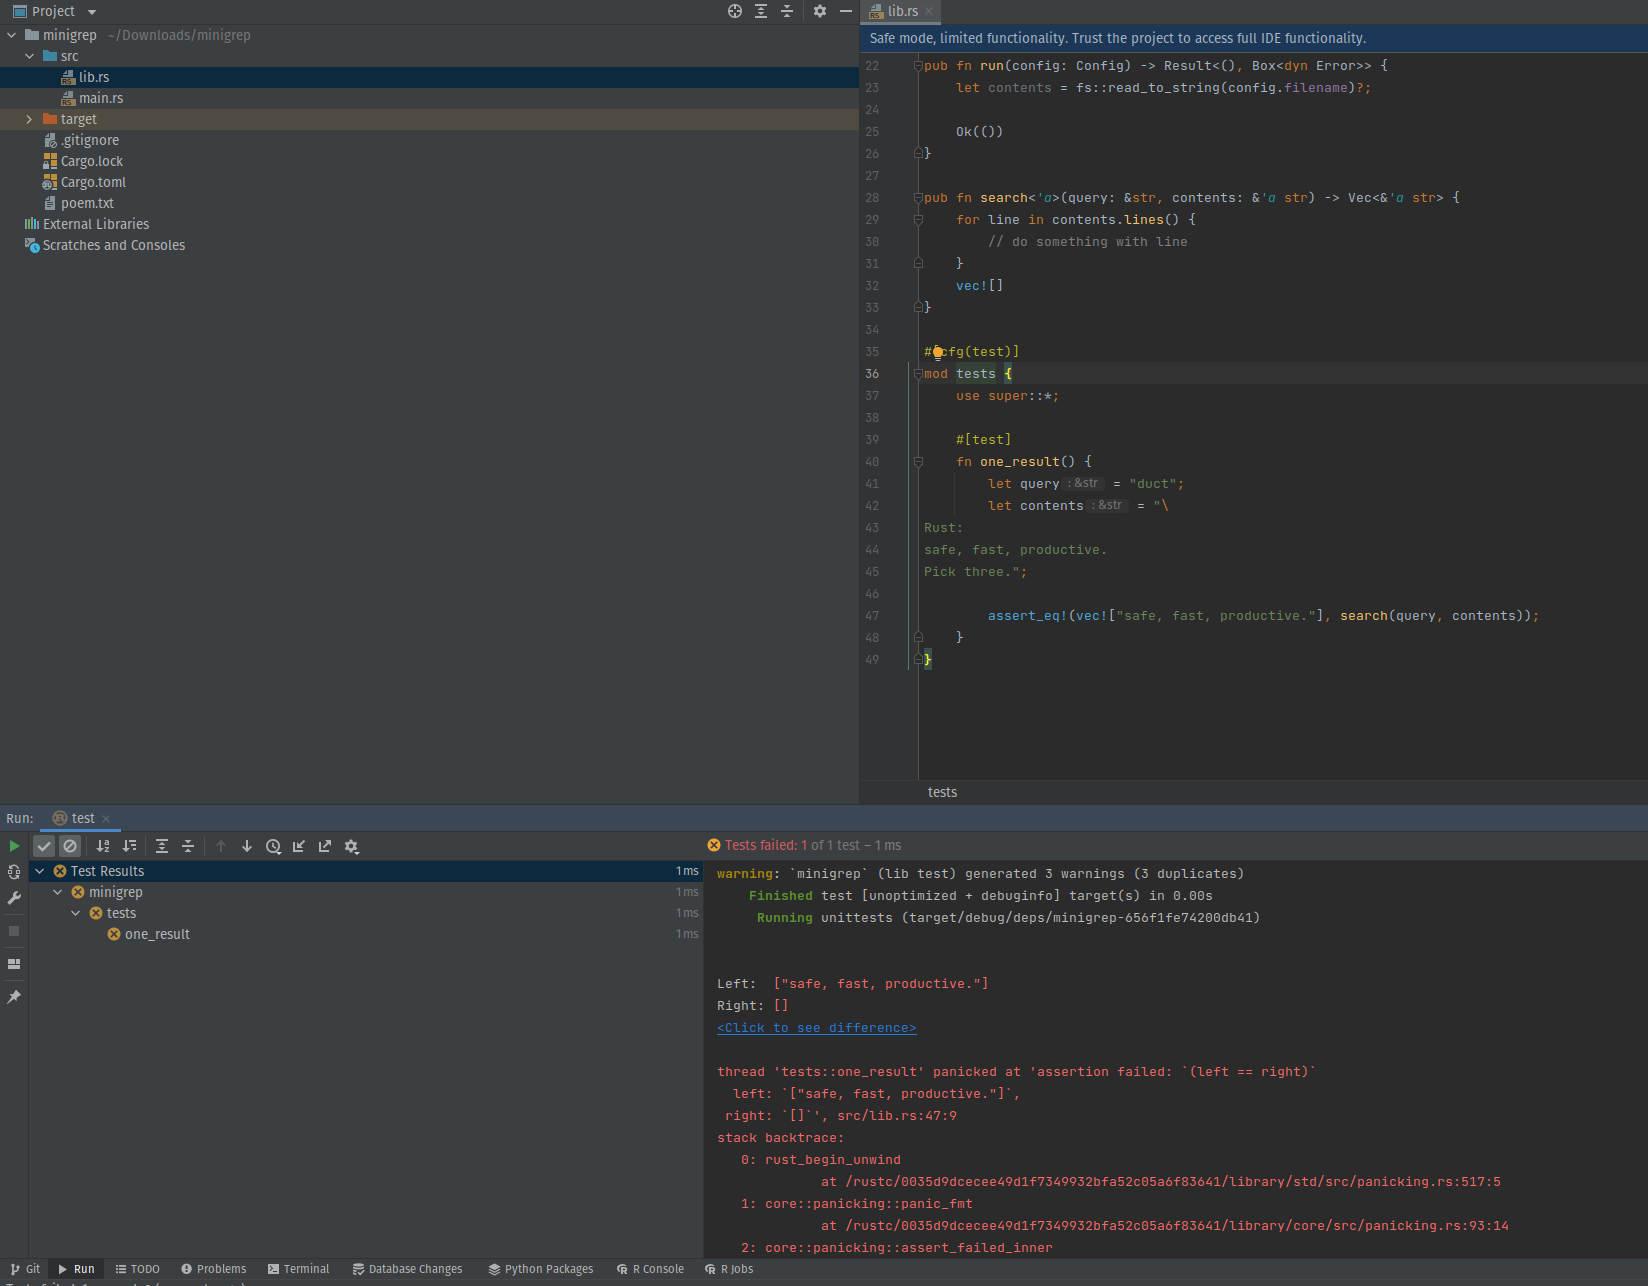This screenshot has width=1648, height=1286.
Task: Collapse the minigrep node in Test Results
Action: [57, 891]
